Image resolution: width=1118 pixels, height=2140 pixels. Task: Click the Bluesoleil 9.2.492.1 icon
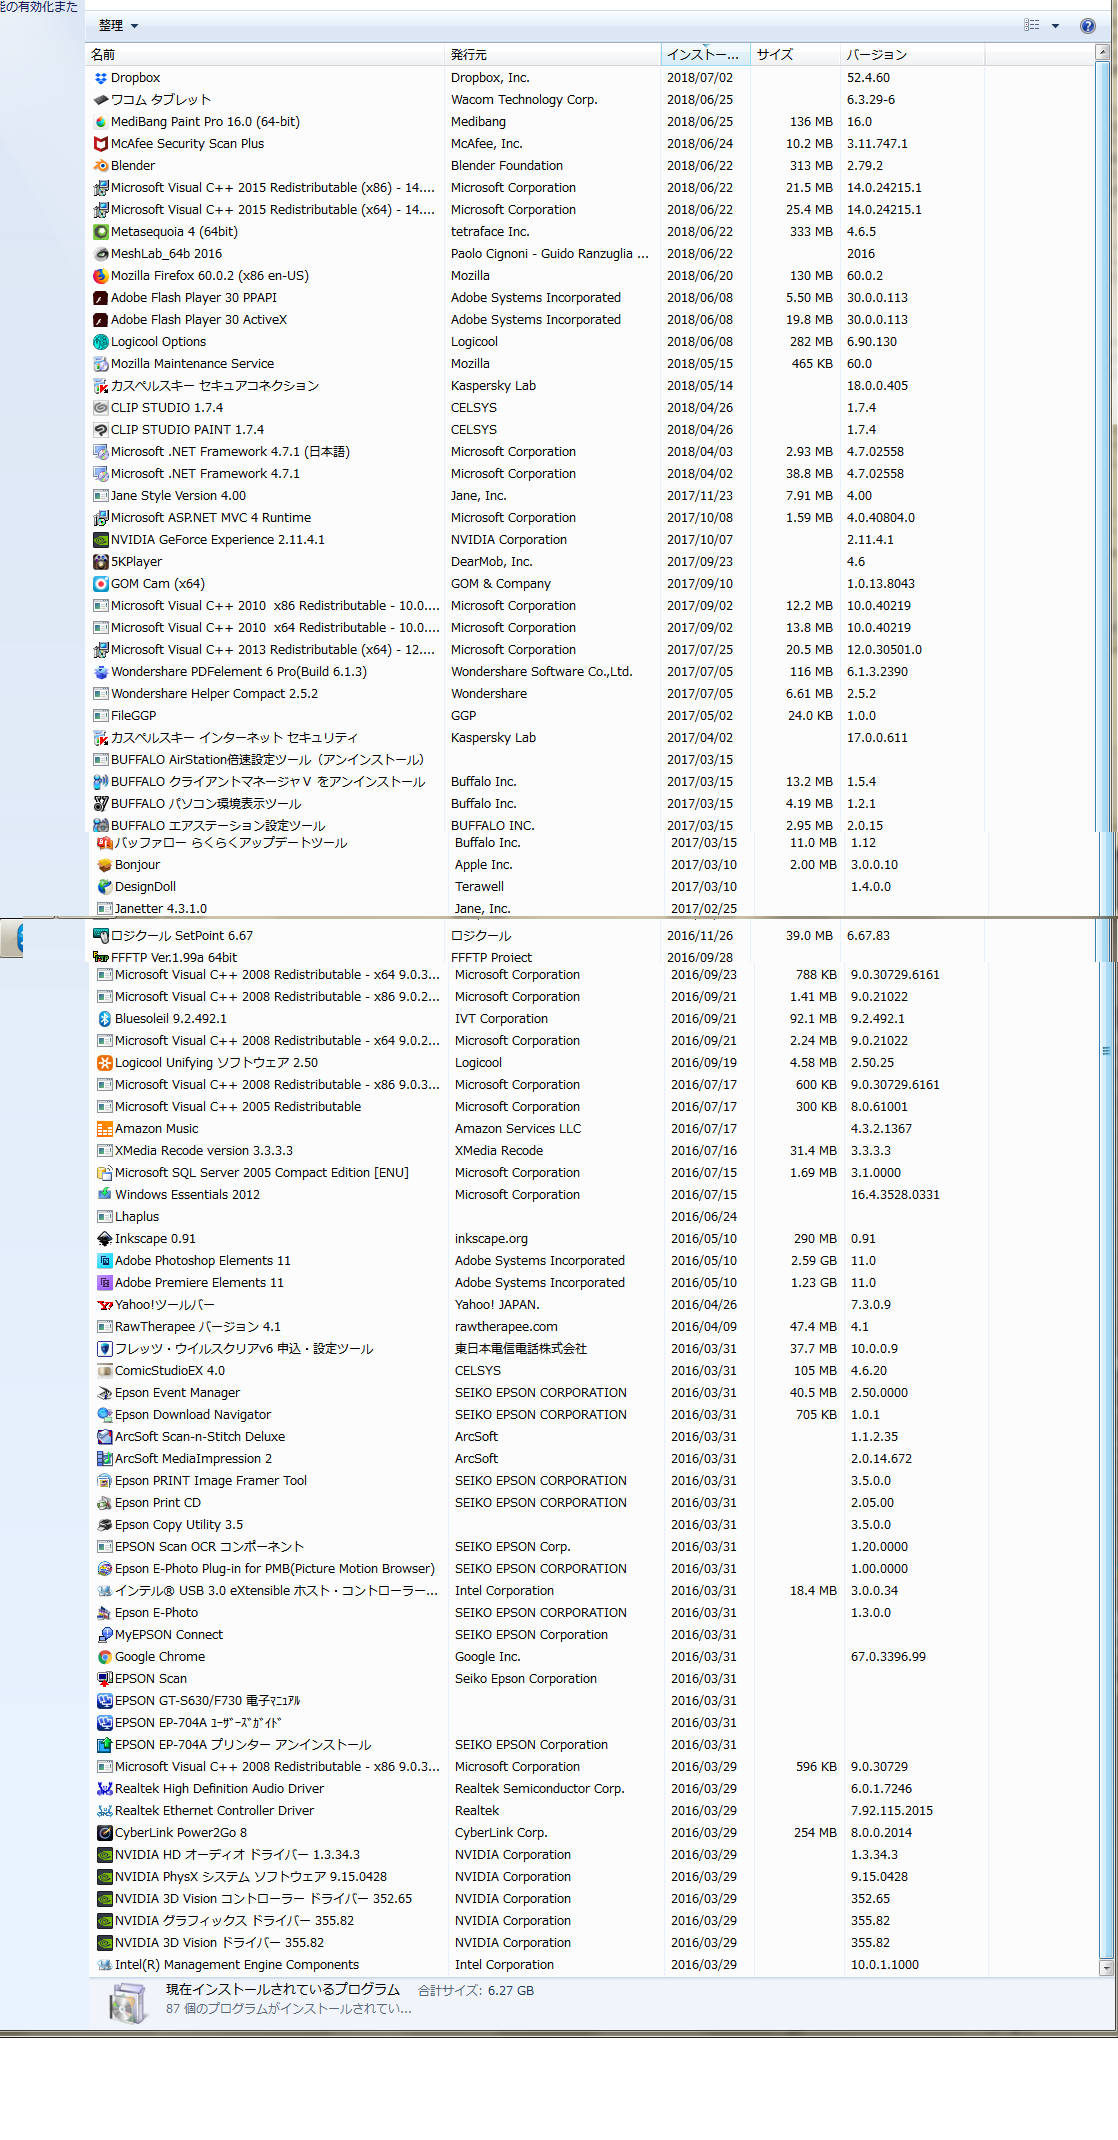tap(104, 1019)
